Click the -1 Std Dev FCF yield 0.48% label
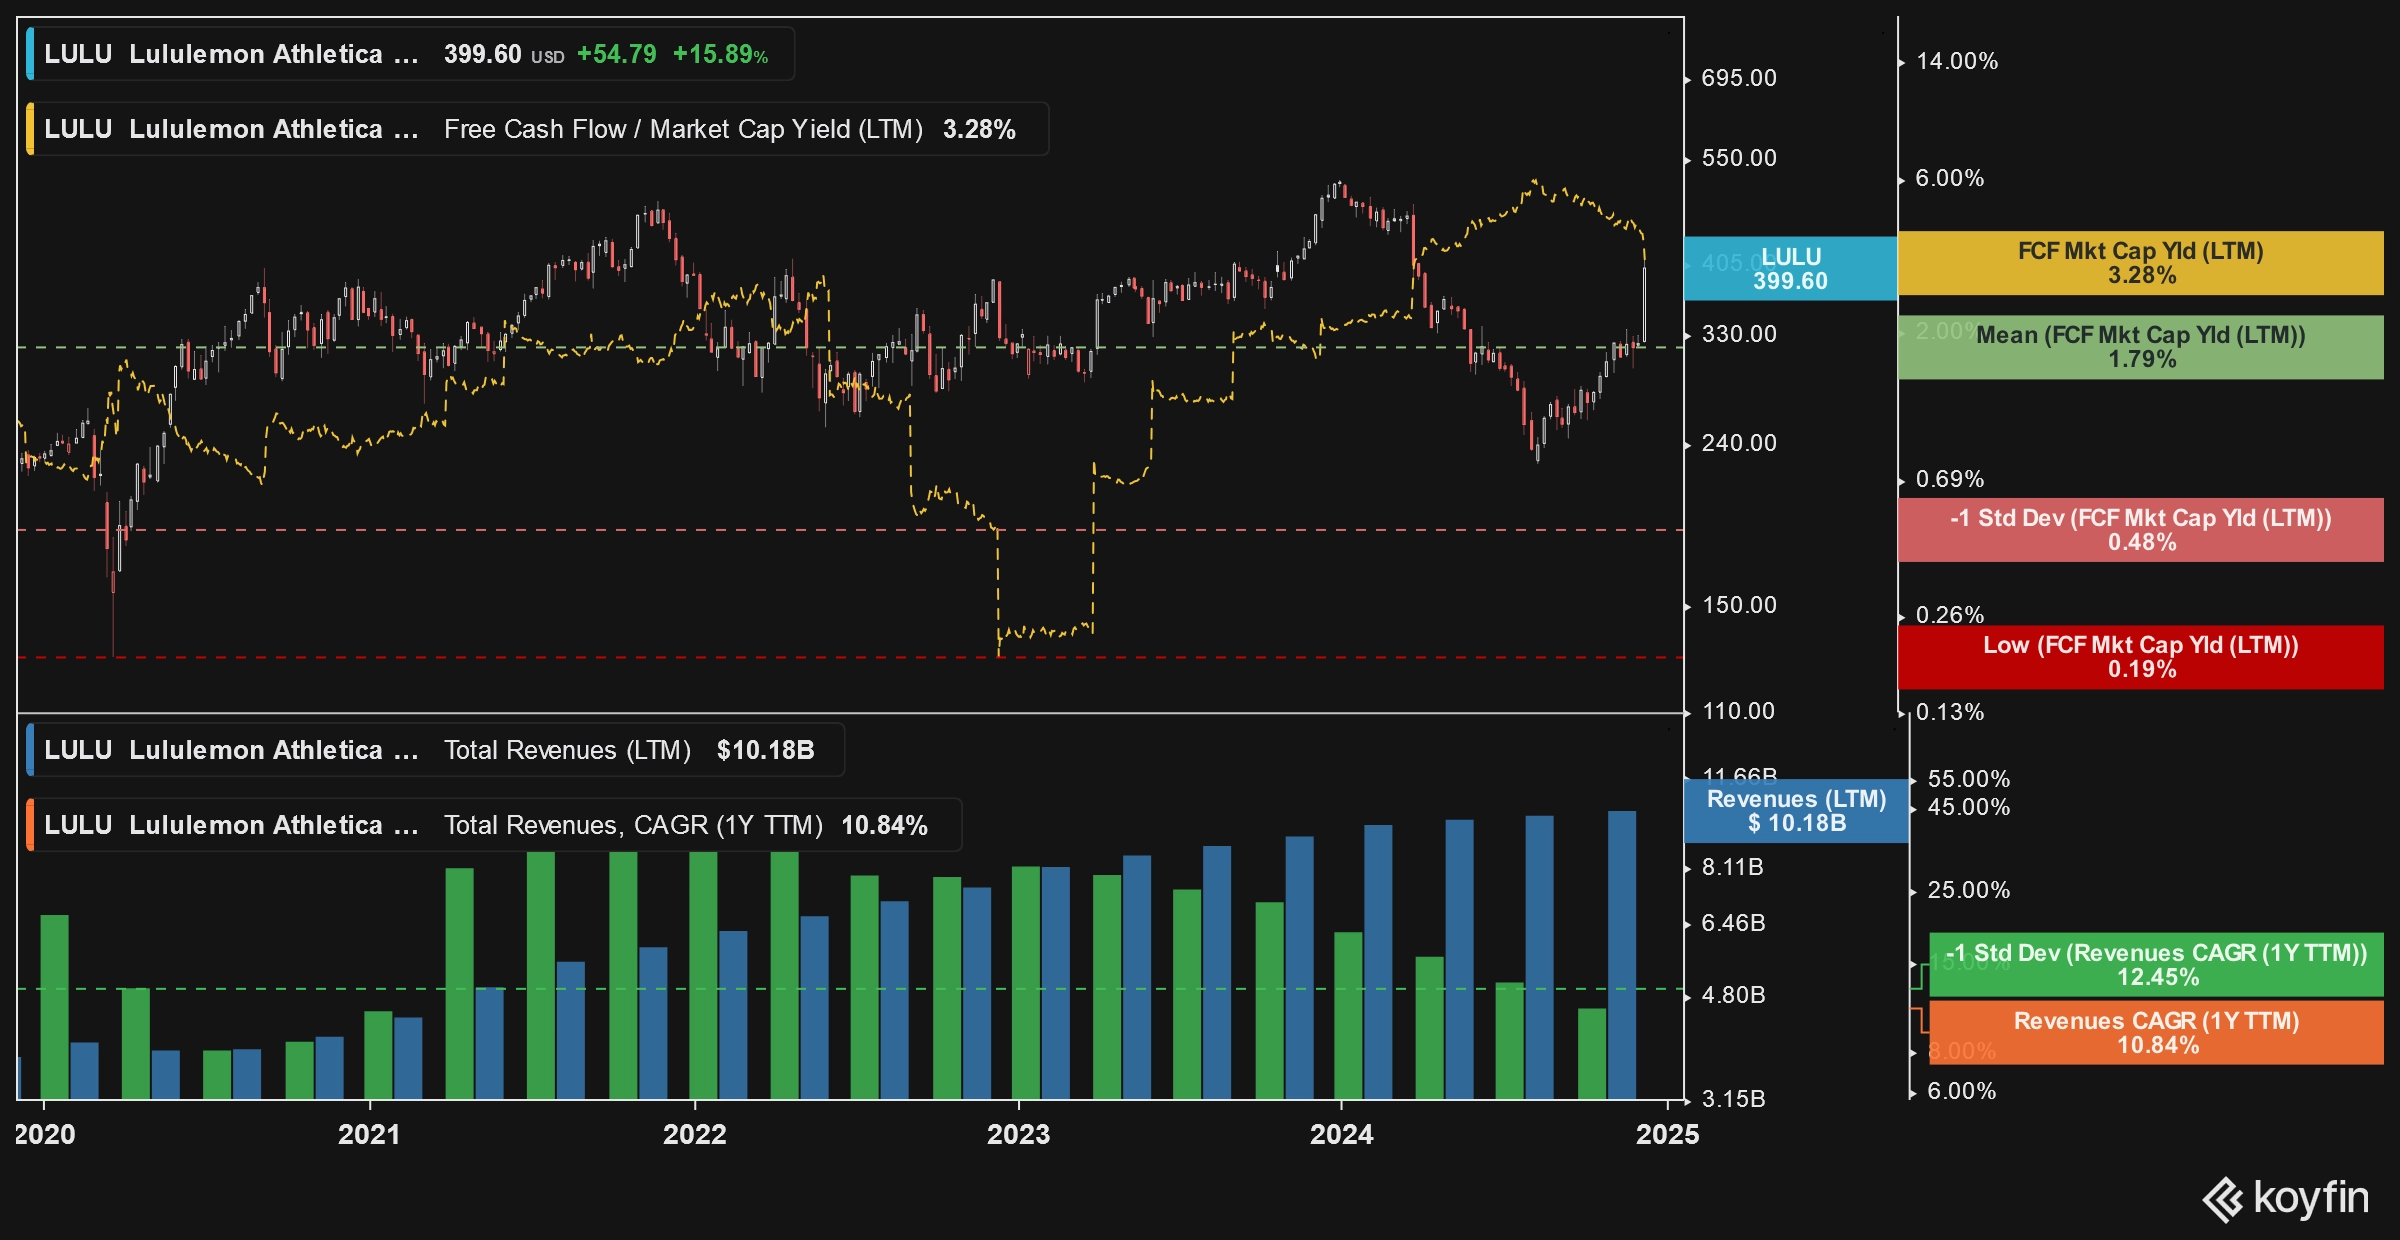2400x1240 pixels. point(2141,530)
